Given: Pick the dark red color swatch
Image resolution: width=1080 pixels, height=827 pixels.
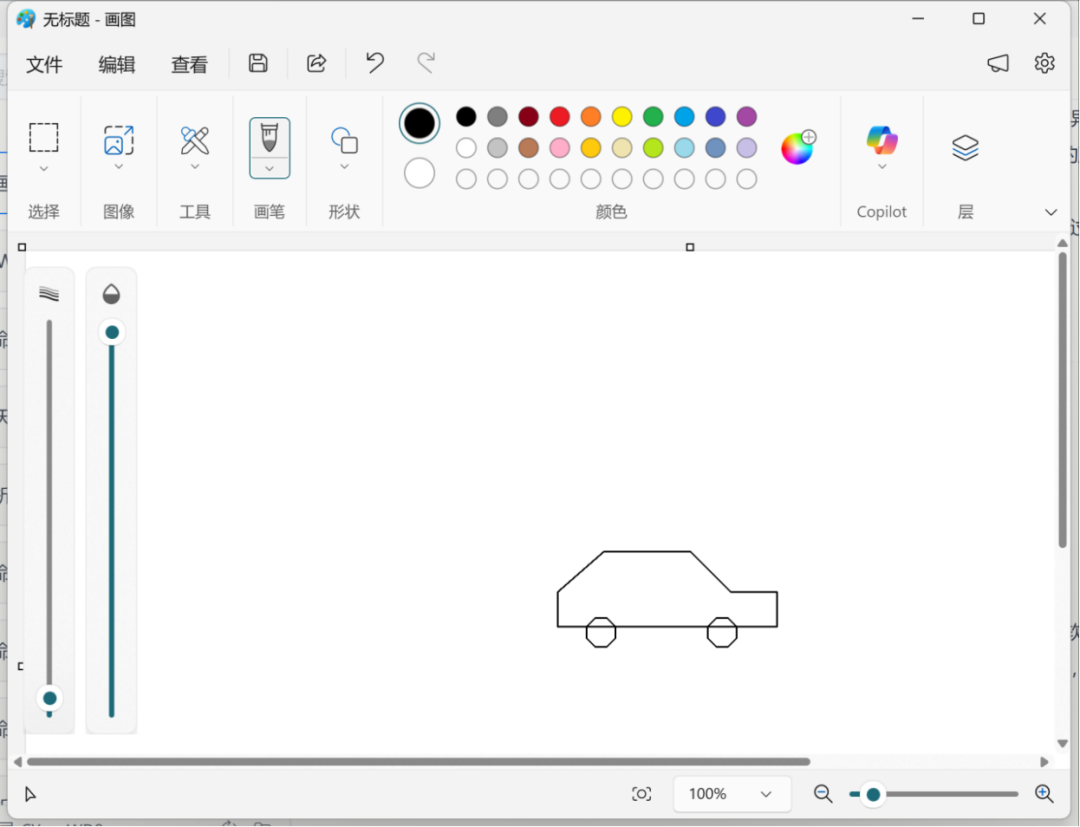Looking at the screenshot, I should click(528, 116).
